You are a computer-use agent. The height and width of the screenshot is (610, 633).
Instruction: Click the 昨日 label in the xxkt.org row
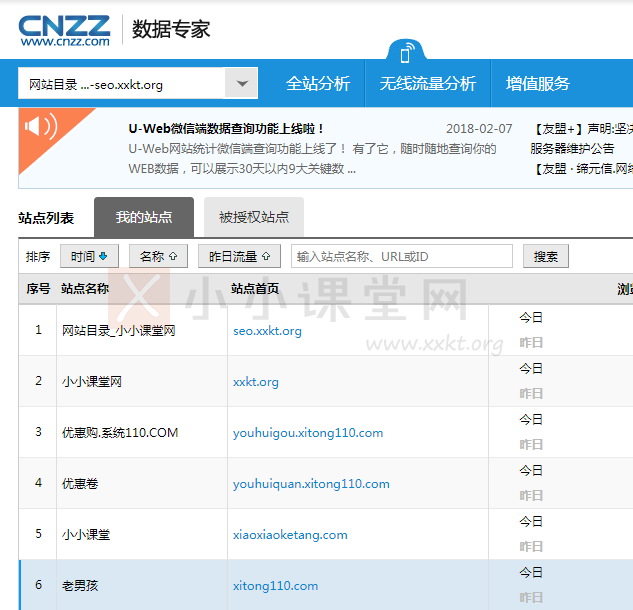[x=530, y=394]
